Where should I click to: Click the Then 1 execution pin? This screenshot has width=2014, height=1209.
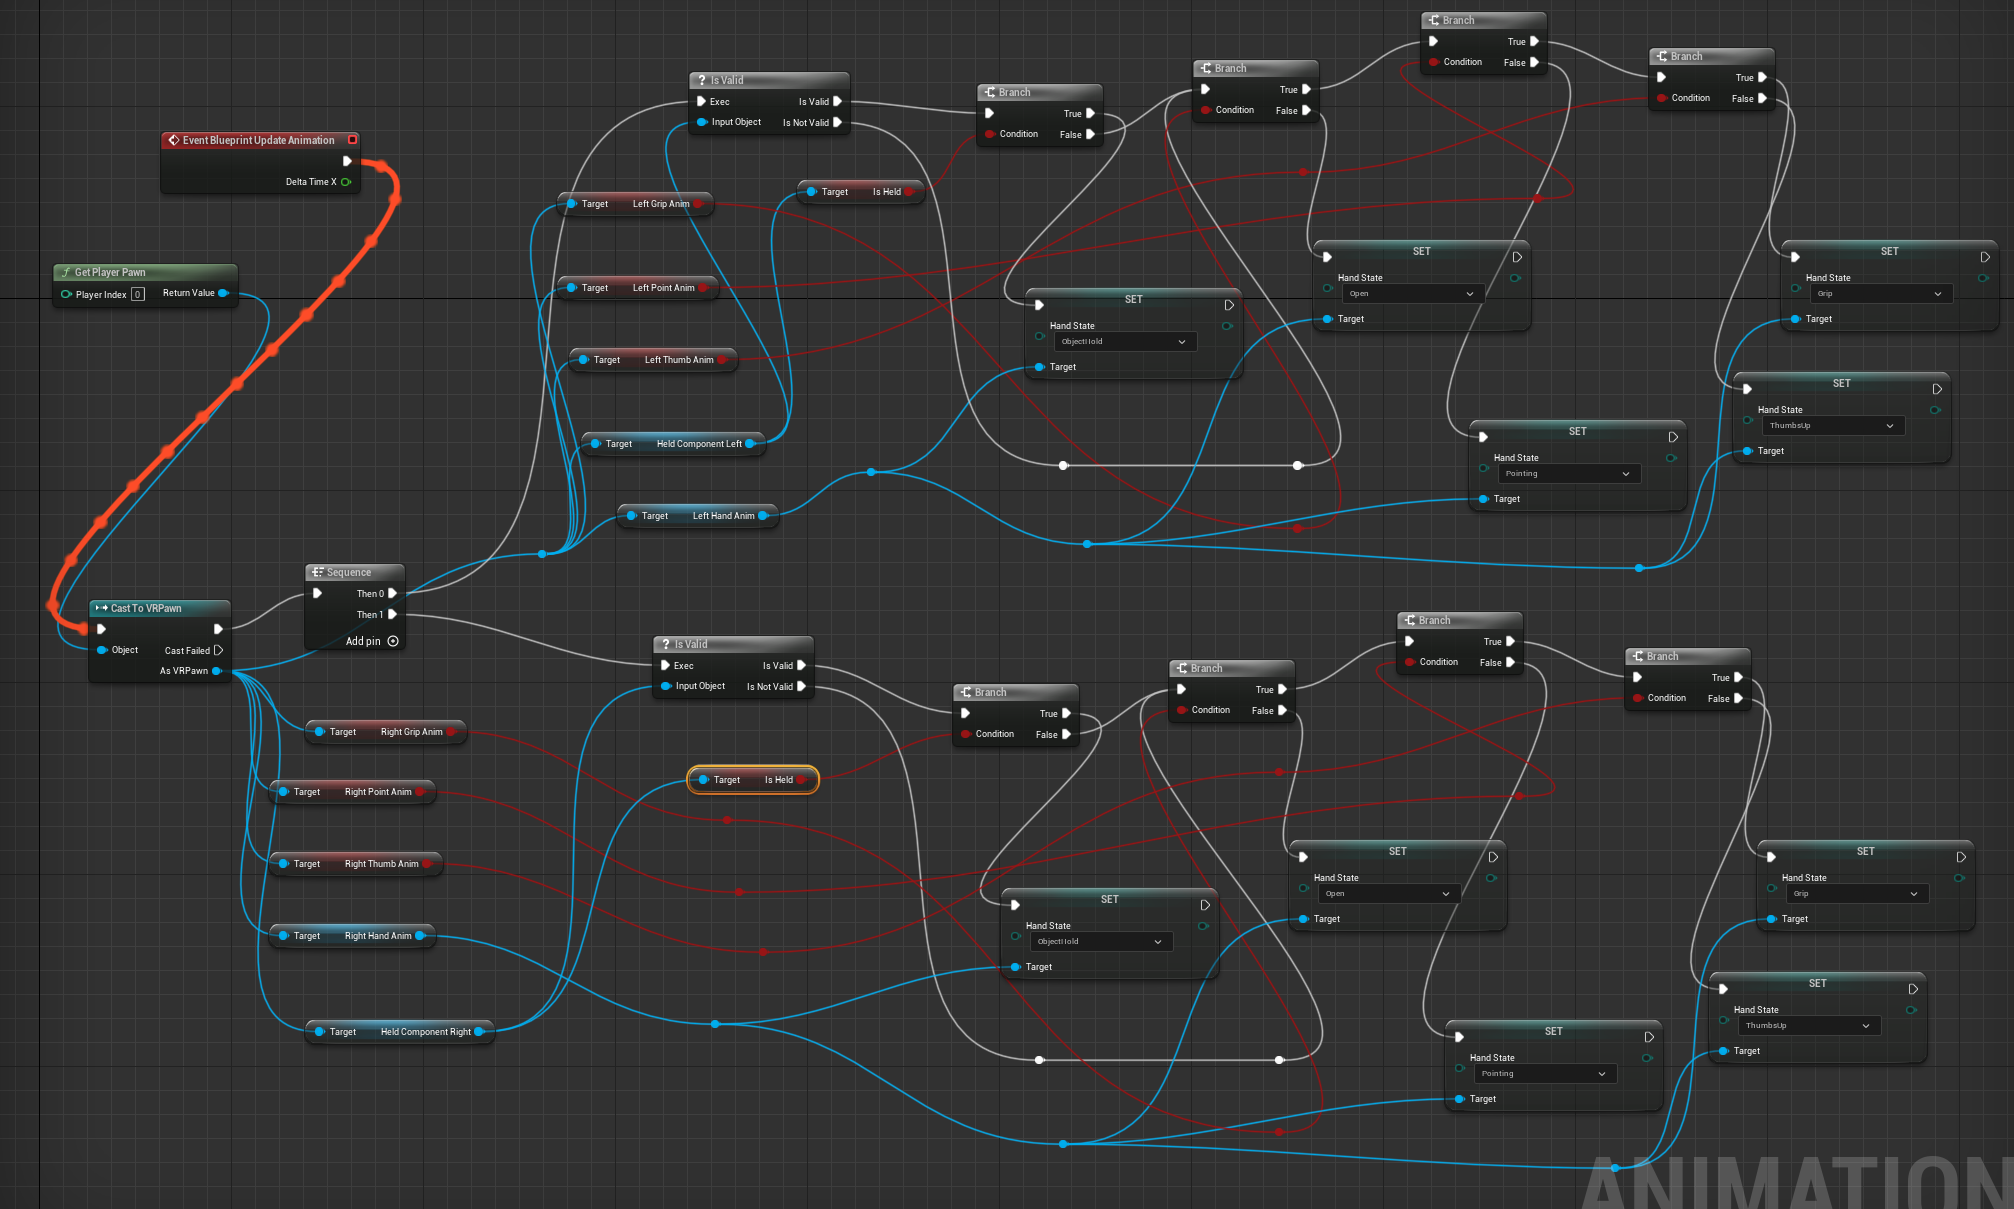point(392,614)
